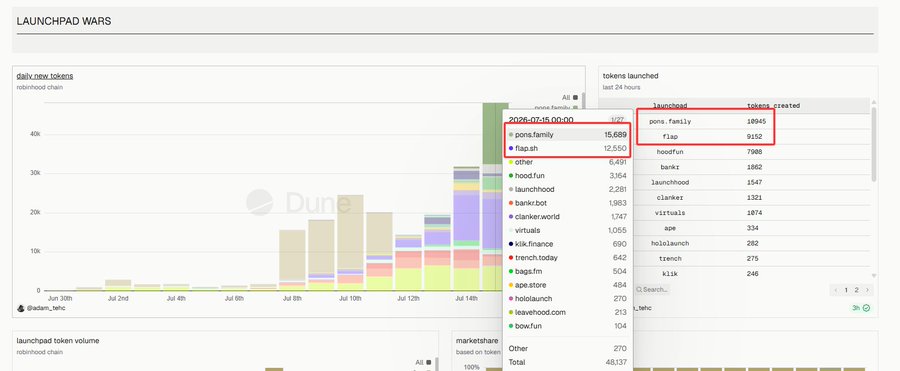Click the next page chevron in table pagination
The image size is (900, 371).
867,290
